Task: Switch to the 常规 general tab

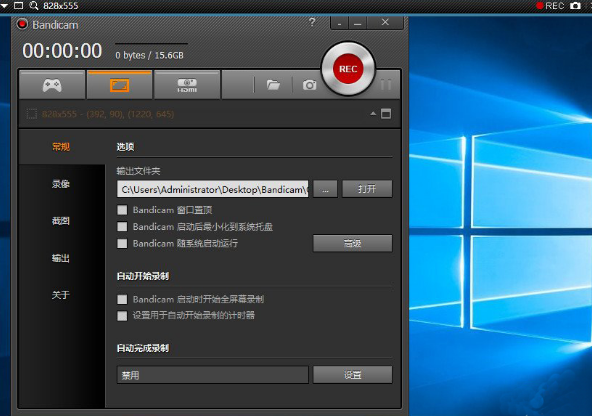Action: coord(61,147)
